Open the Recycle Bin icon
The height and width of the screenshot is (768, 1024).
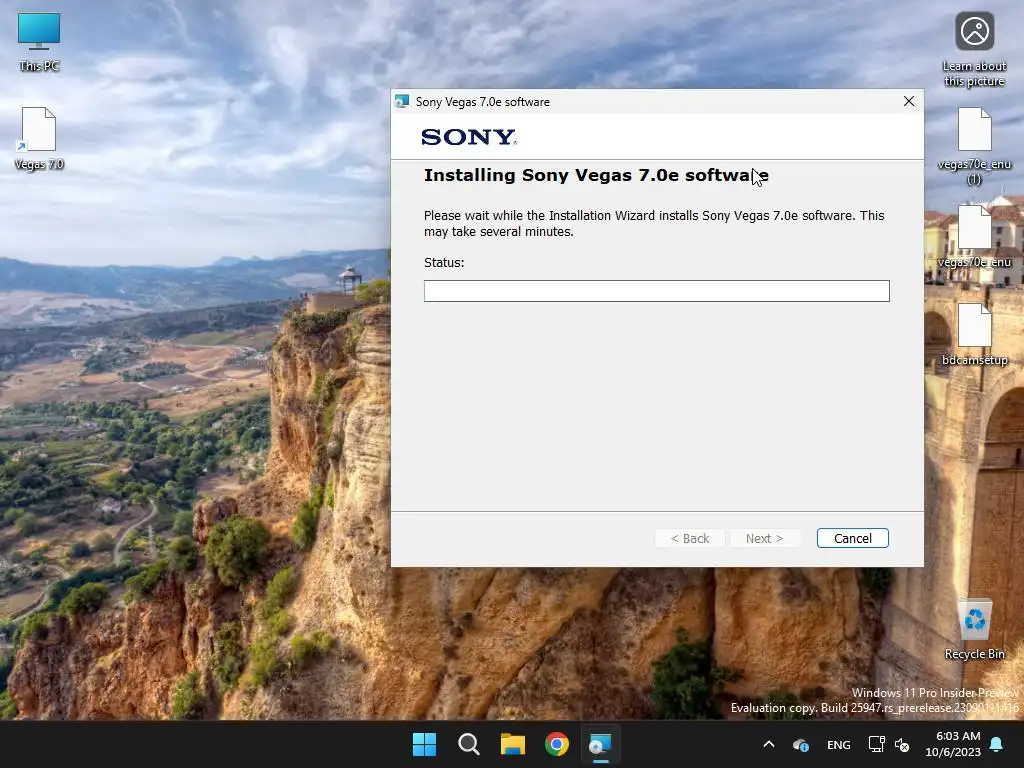pos(974,629)
